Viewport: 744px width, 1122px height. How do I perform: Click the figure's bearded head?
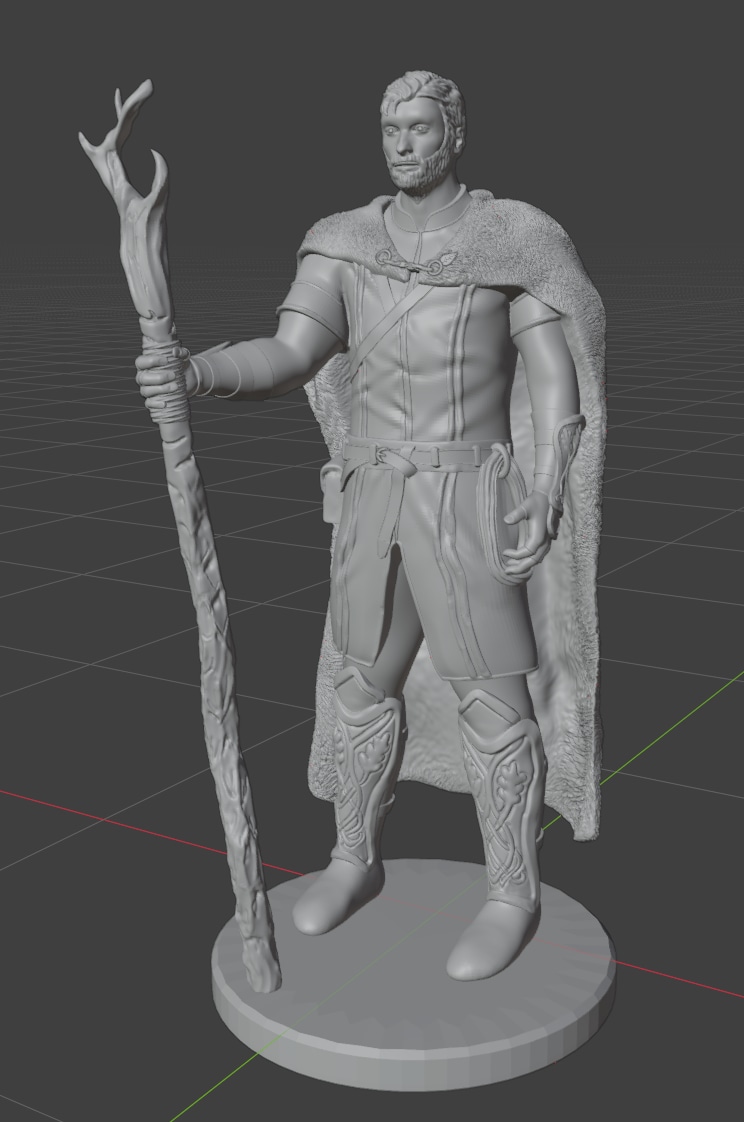422,133
